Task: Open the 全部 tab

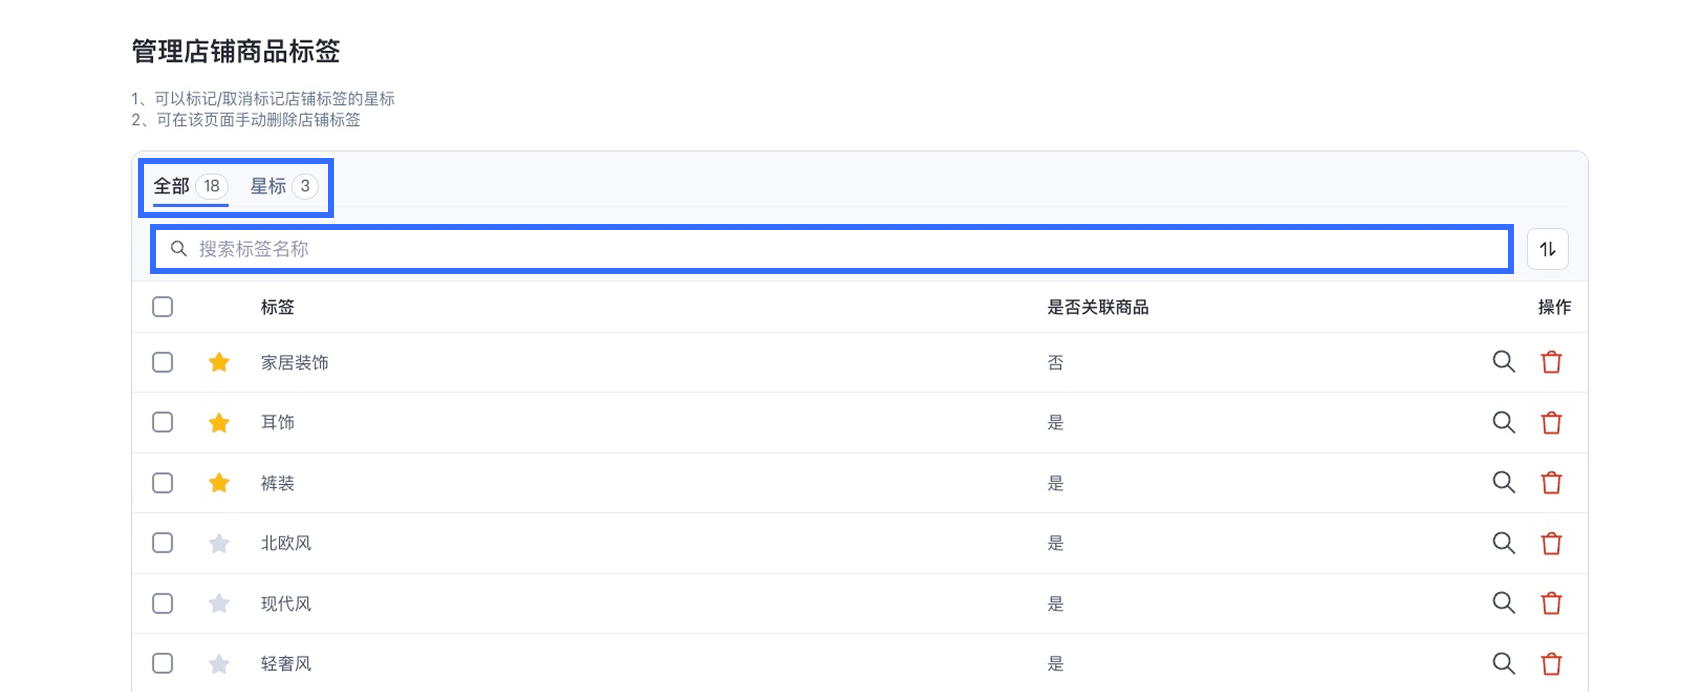Action: pos(189,186)
